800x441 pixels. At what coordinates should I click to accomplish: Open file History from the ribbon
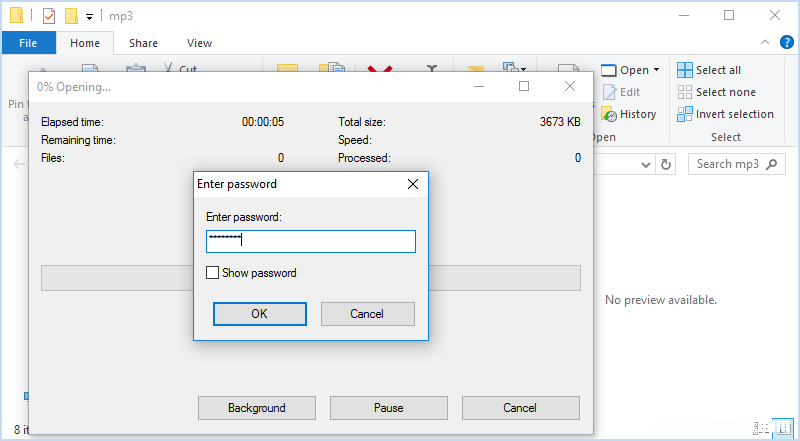(x=629, y=114)
